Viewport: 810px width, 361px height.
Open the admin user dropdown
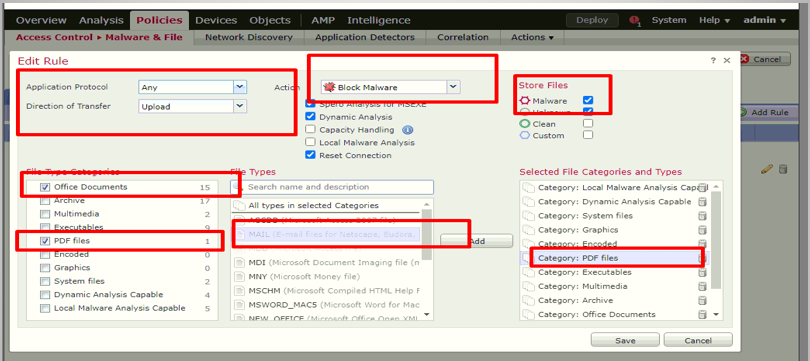pos(765,20)
